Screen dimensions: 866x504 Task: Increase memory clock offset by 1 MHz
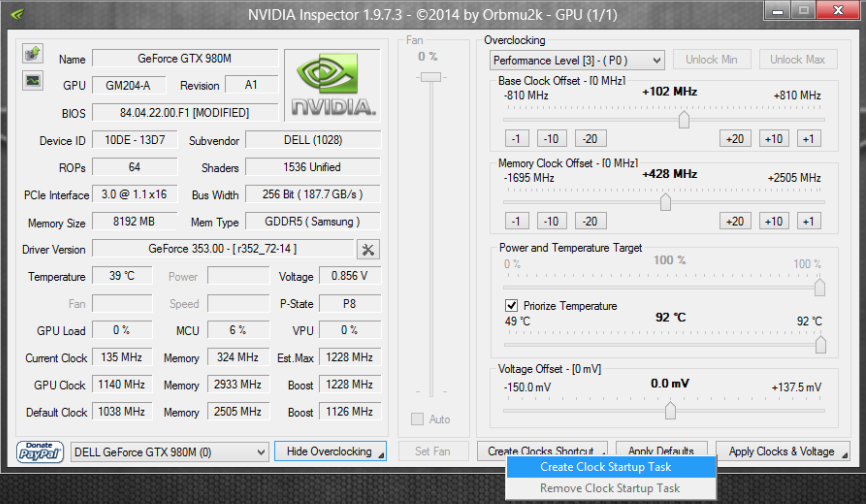pyautogui.click(x=809, y=221)
